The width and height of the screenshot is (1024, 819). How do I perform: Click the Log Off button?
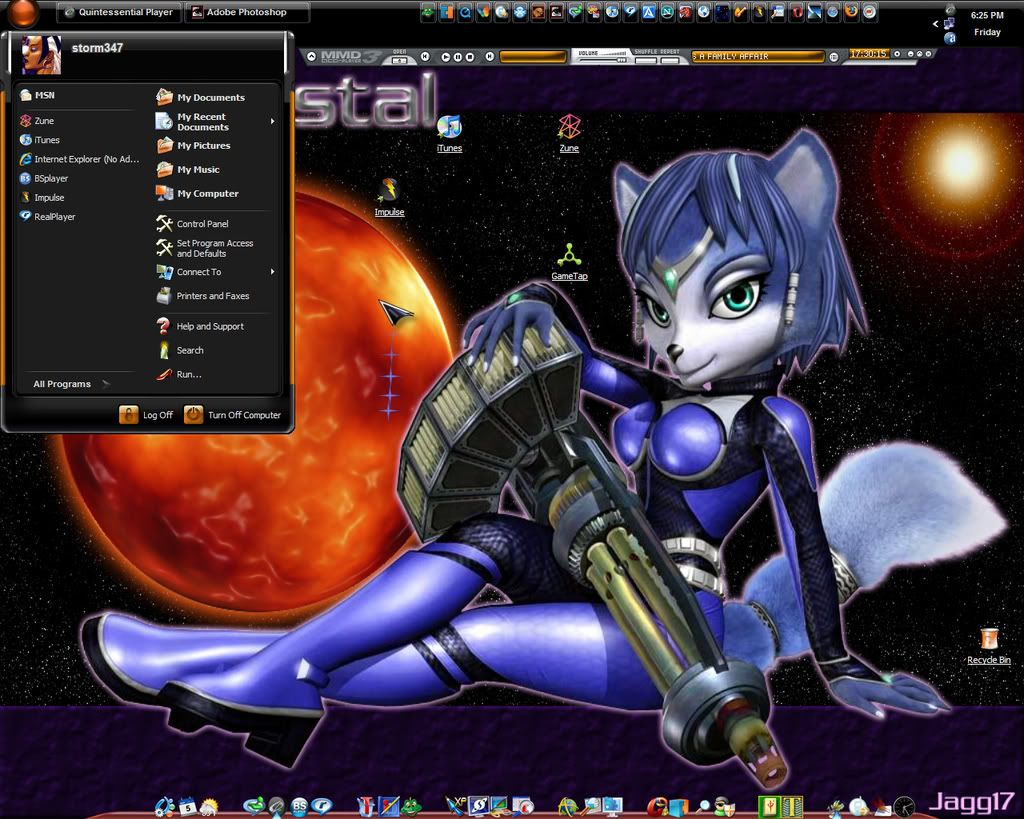146,415
